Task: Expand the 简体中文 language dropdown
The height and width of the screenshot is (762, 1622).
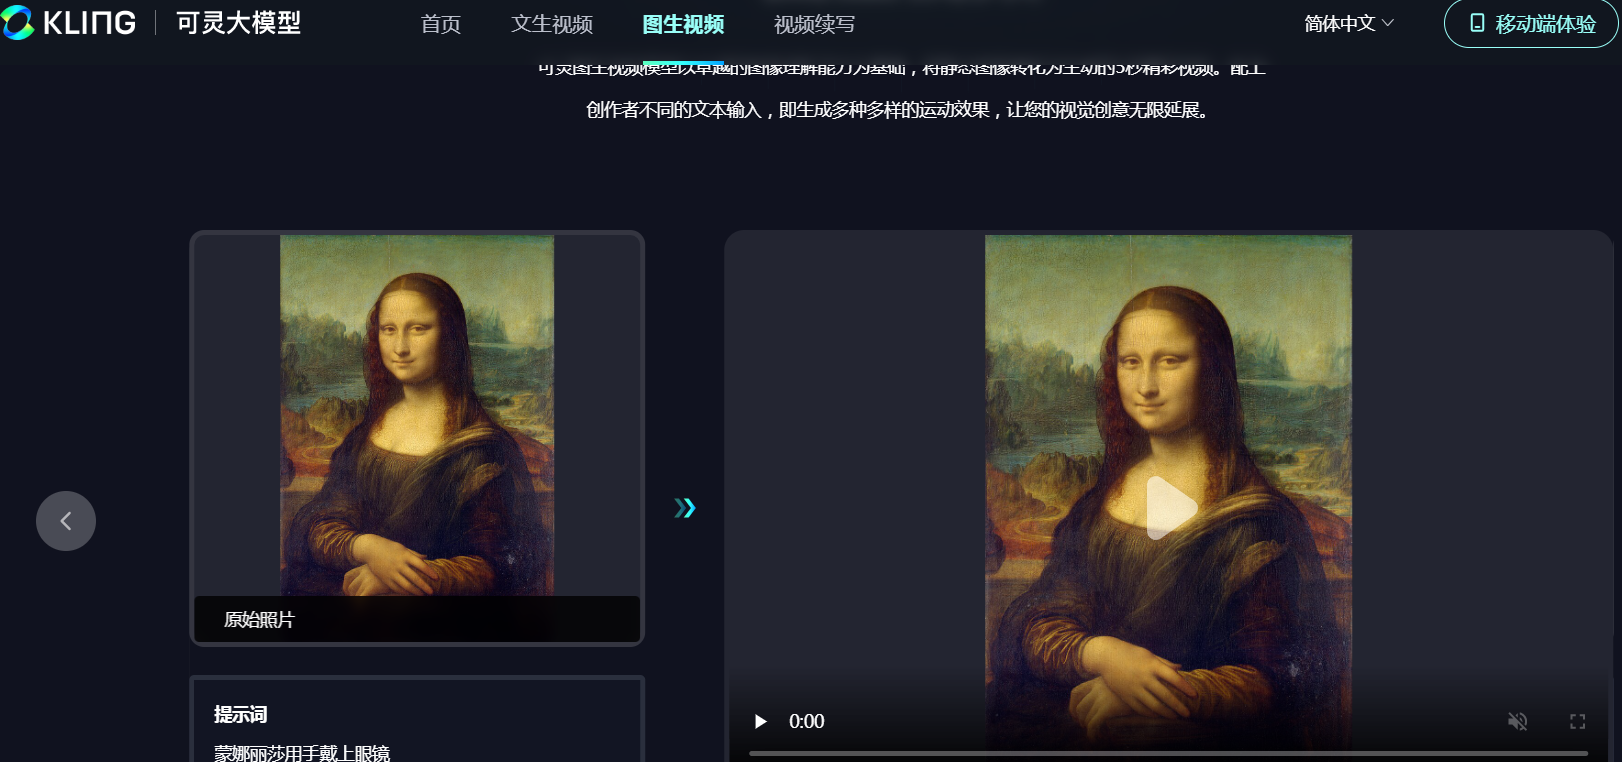Action: point(1349,23)
